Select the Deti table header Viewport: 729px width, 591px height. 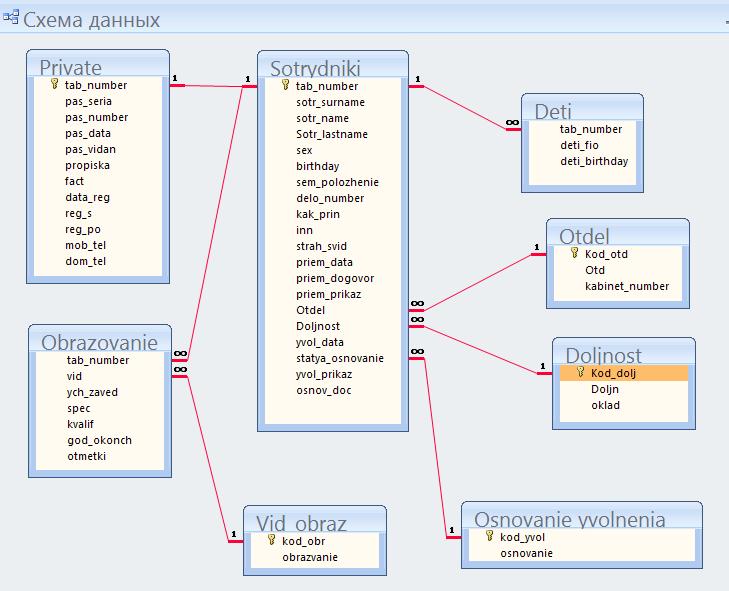[x=583, y=108]
